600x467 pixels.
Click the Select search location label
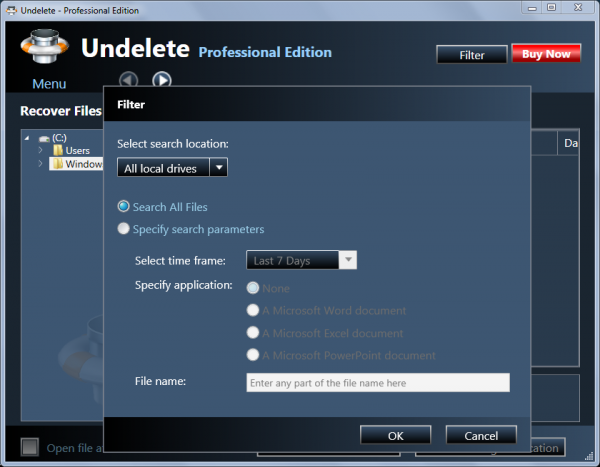click(x=173, y=144)
